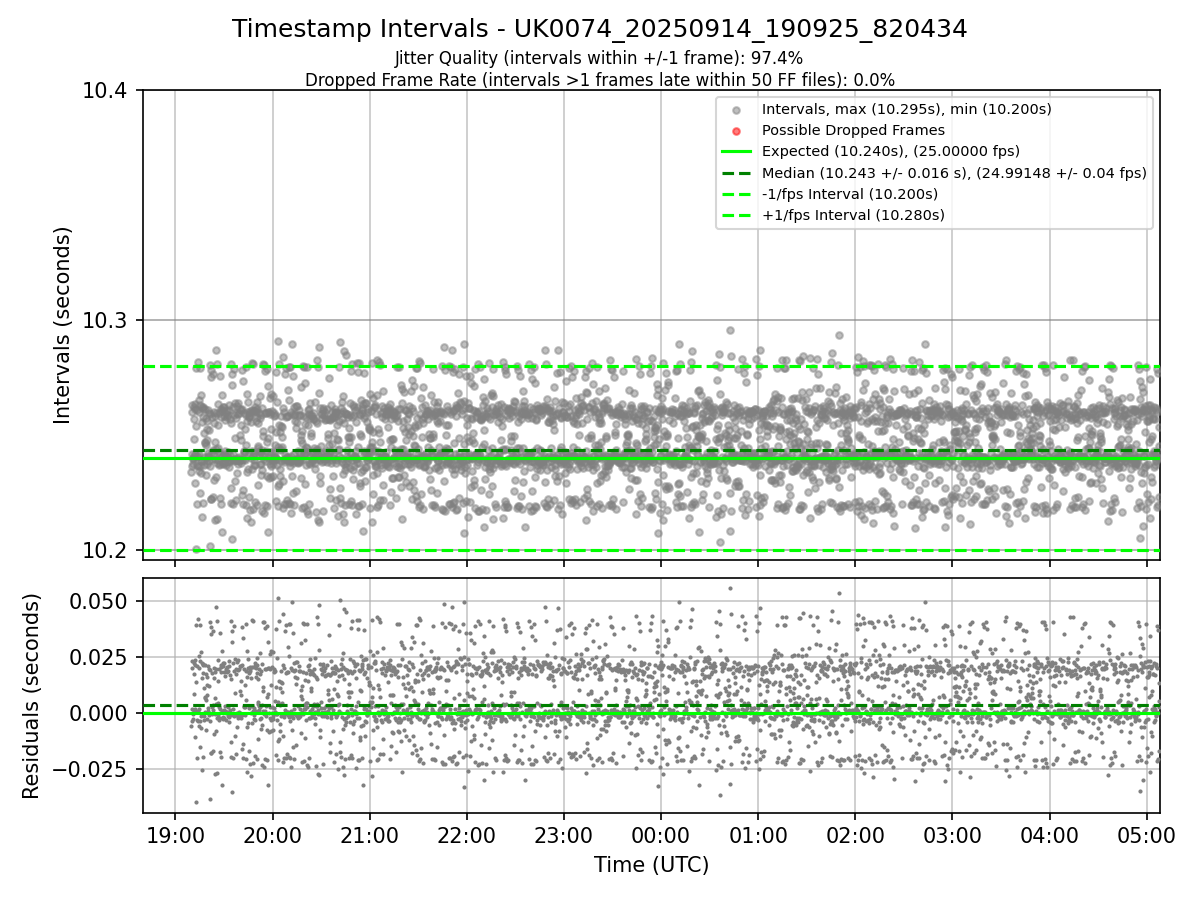The height and width of the screenshot is (900, 1200).
Task: Click the 05:00 time tick label
Action: (x=1146, y=835)
